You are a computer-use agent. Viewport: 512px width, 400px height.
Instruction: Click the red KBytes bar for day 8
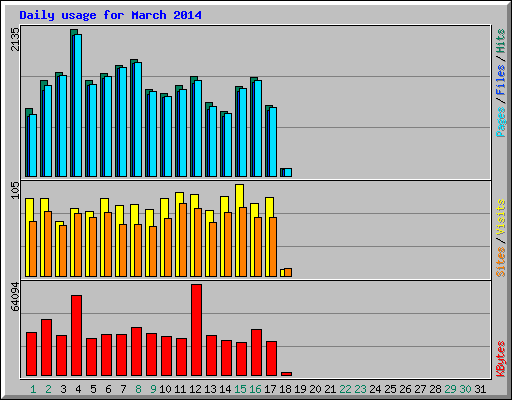click(x=136, y=351)
